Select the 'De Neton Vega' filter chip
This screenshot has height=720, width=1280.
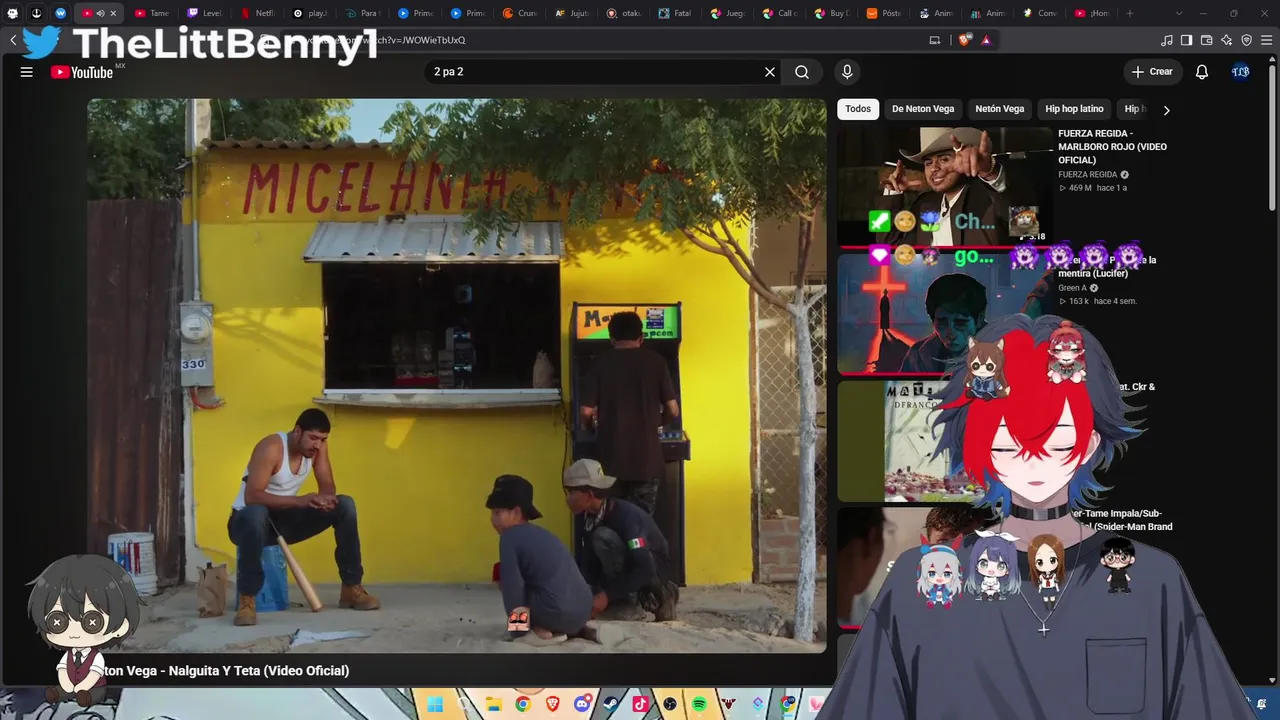point(923,109)
